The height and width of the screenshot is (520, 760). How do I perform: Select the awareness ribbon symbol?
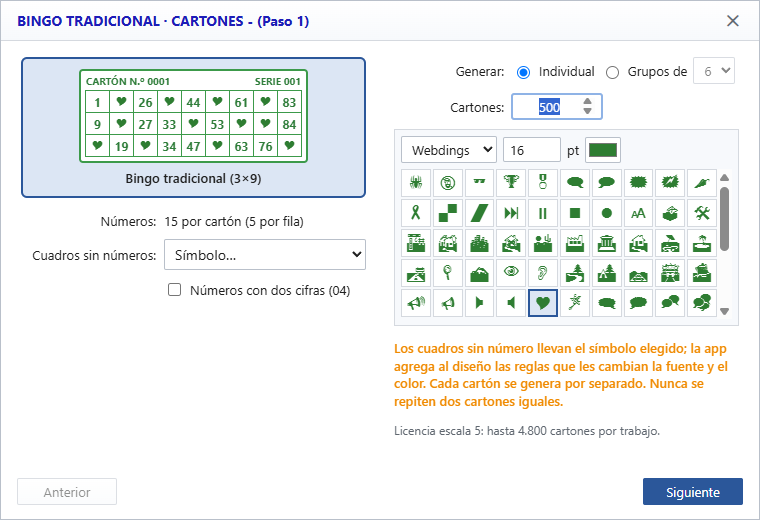(416, 213)
